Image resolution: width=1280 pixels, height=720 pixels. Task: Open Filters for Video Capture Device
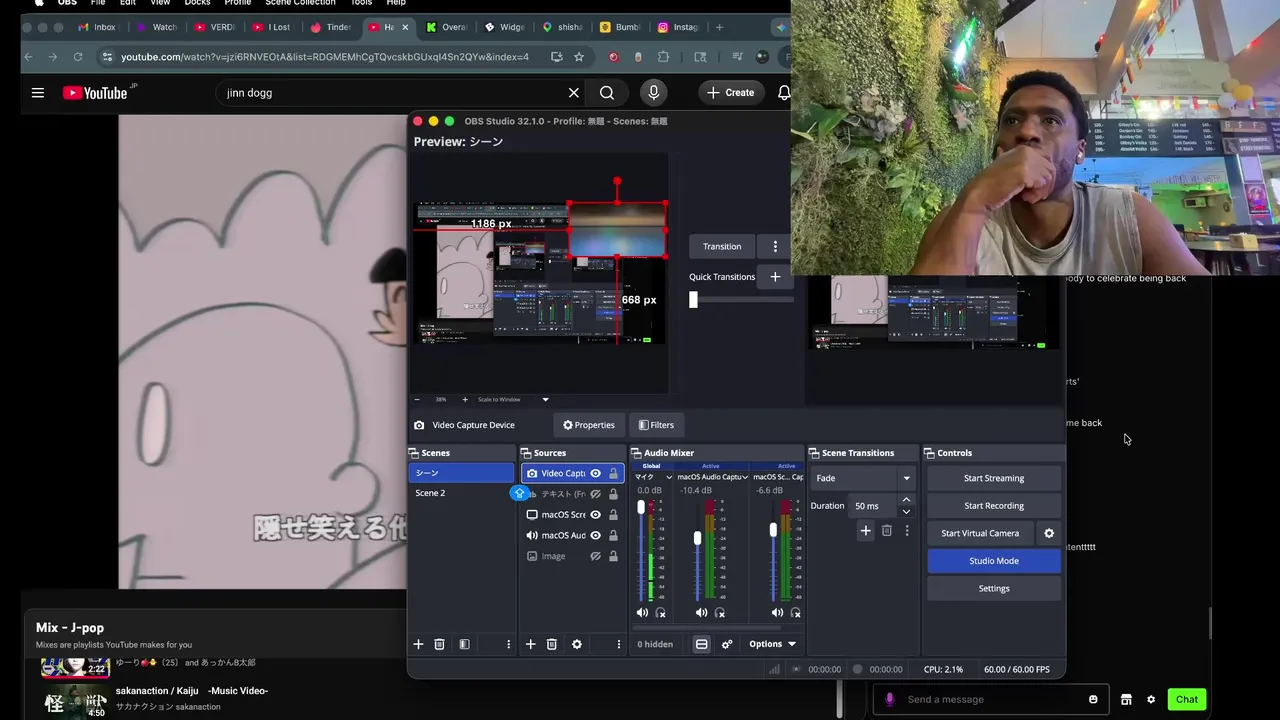(656, 425)
